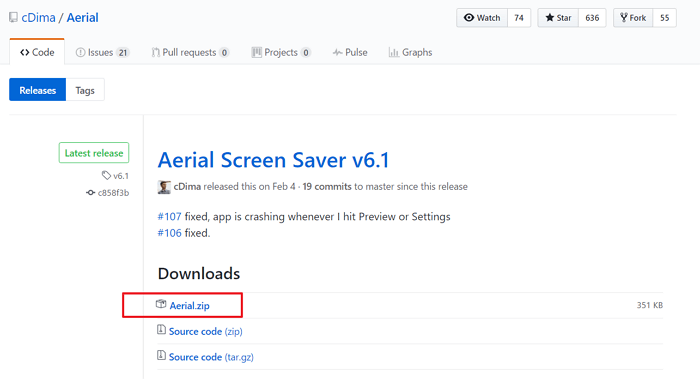Open the v6.1 tag link
700x379 pixels.
point(121,176)
